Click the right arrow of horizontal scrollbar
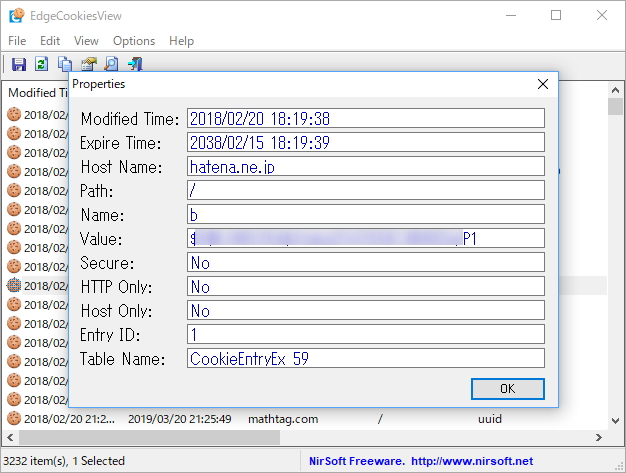 point(598,437)
